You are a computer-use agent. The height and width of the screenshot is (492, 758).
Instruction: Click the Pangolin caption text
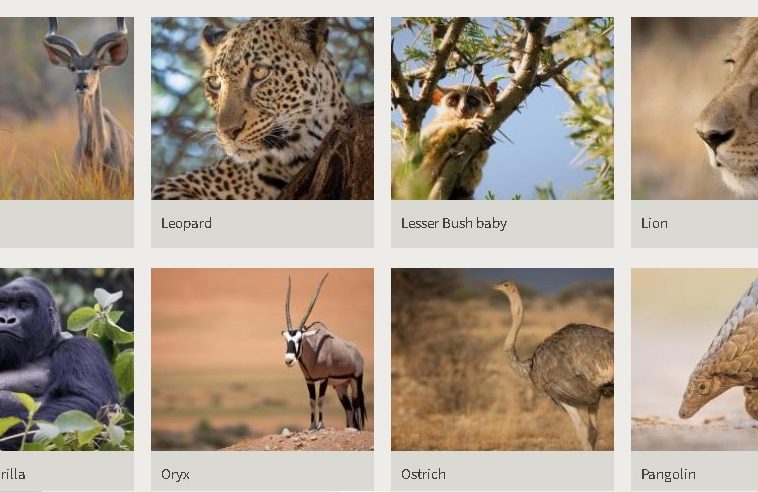(x=668, y=475)
